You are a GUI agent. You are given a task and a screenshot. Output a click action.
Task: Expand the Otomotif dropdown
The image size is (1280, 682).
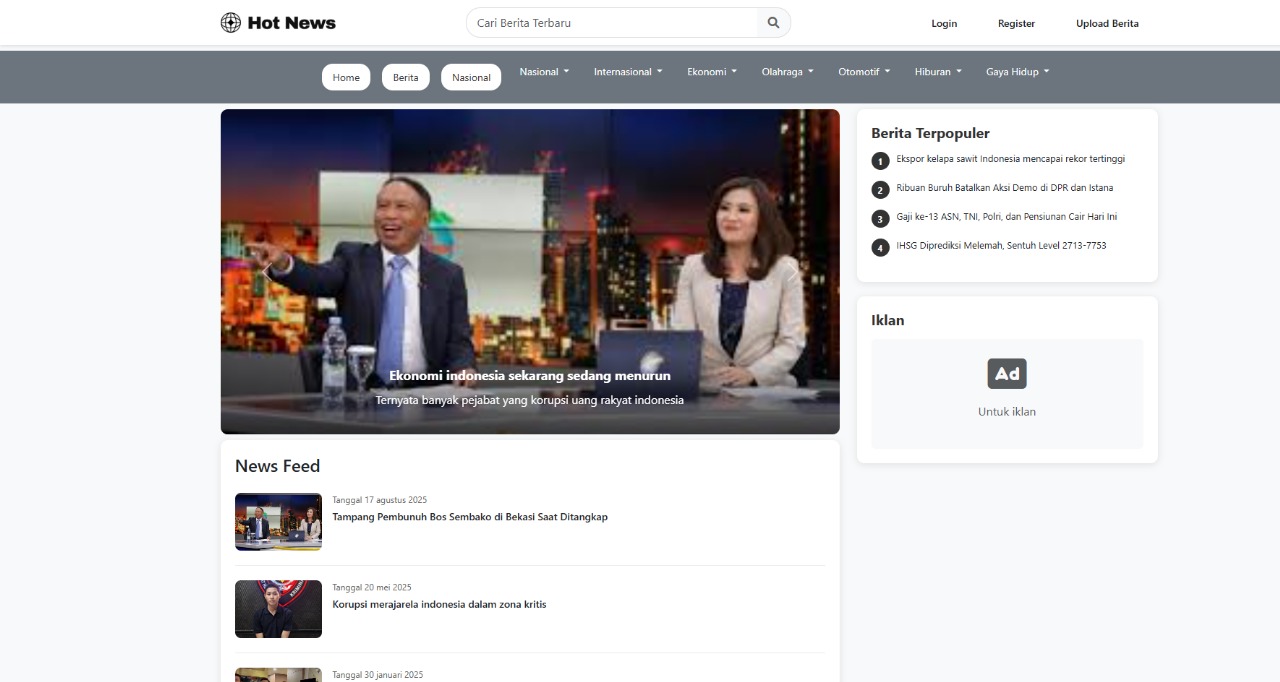[864, 72]
